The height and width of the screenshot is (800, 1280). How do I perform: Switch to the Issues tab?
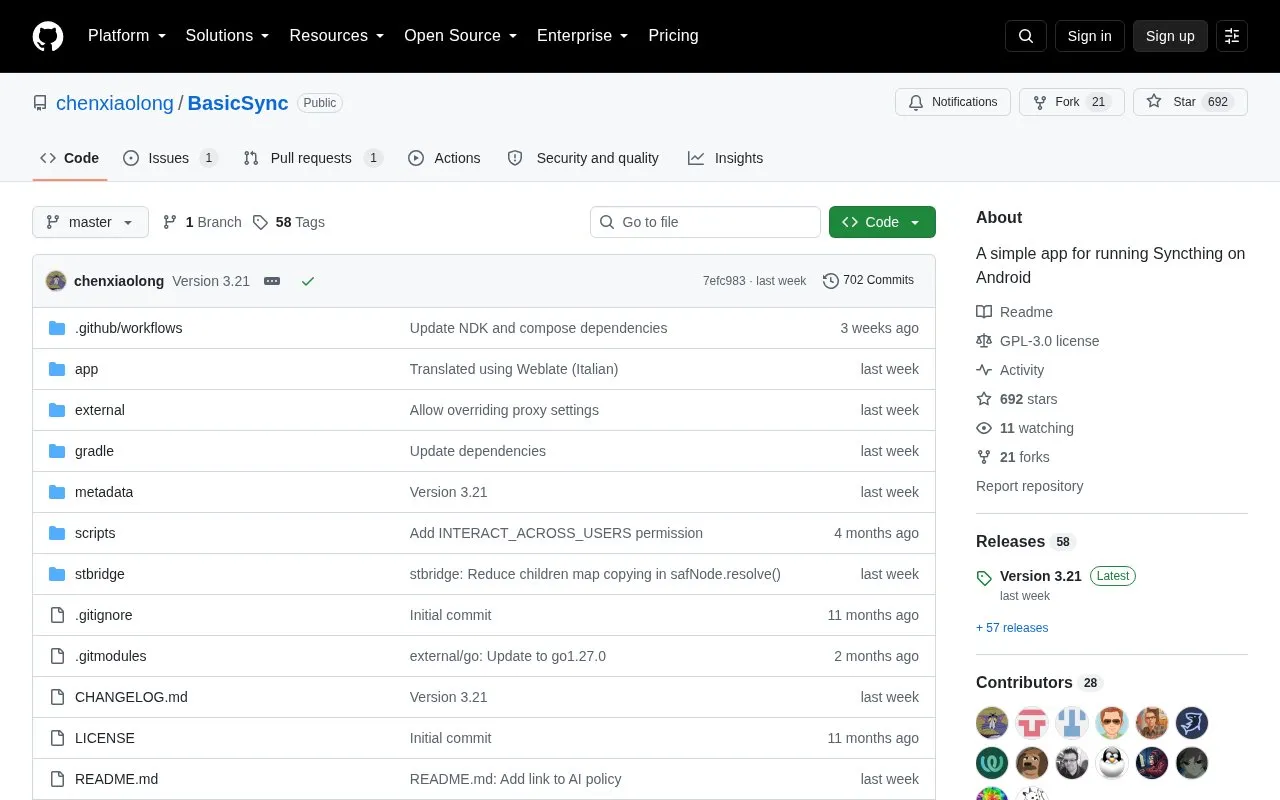pos(170,158)
